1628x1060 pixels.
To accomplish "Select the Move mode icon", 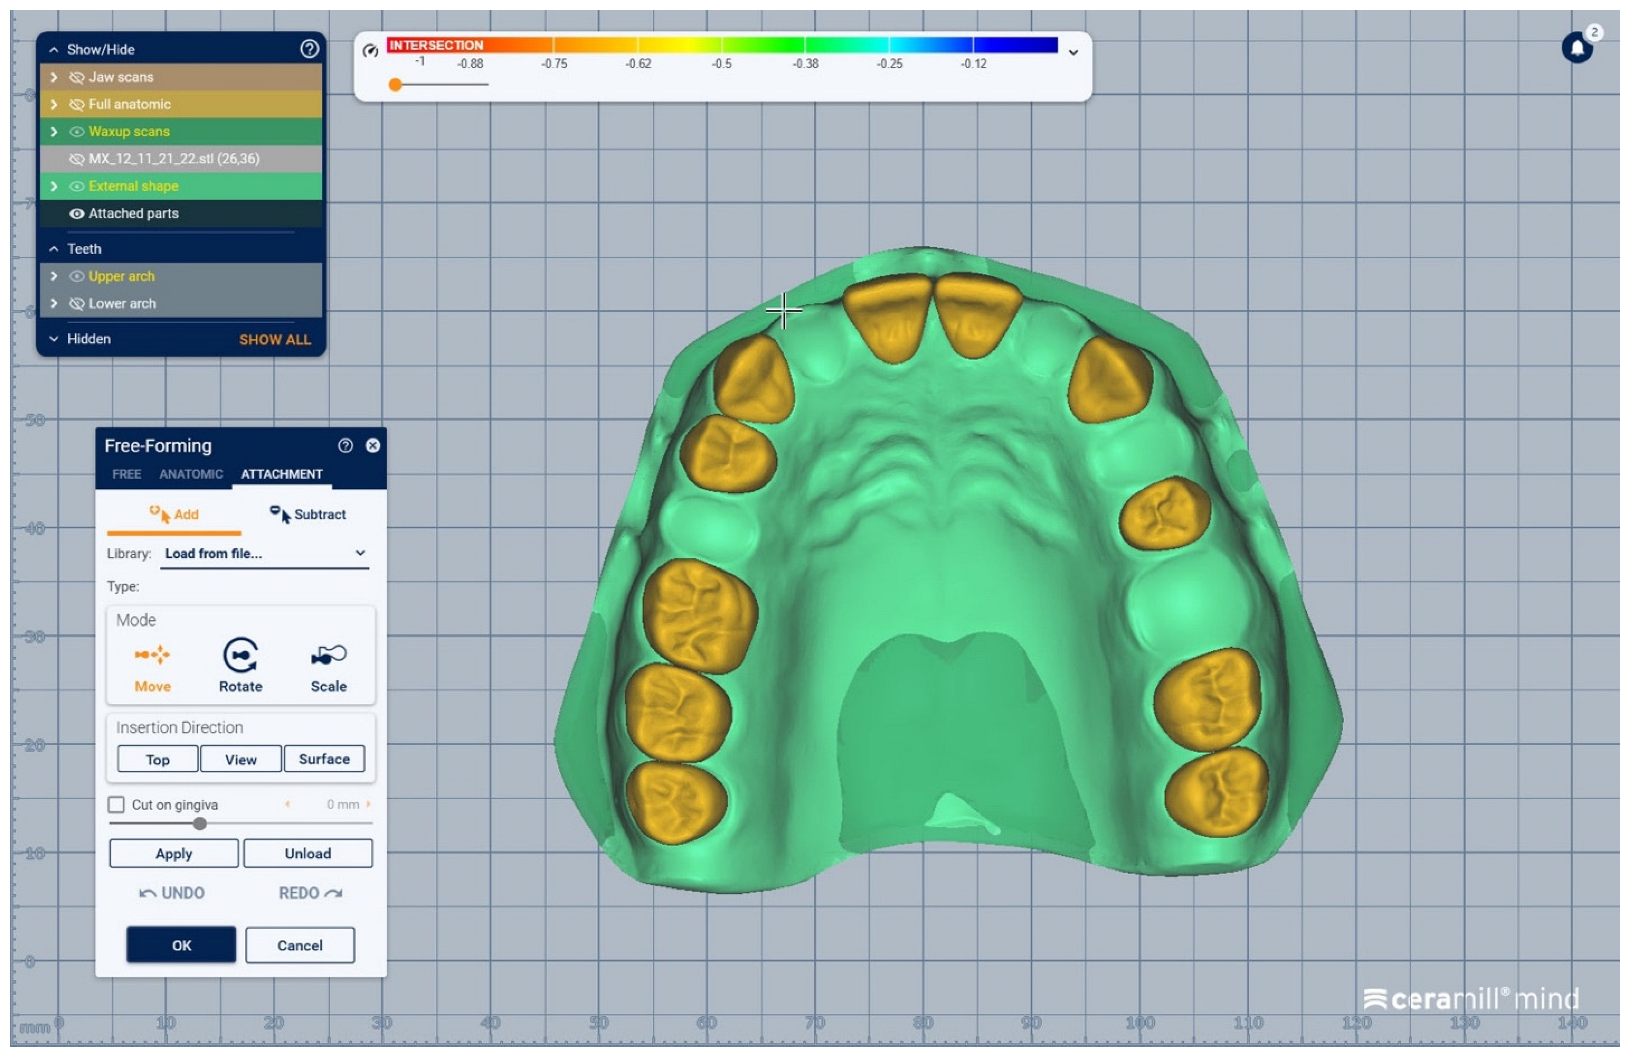I will (x=152, y=656).
